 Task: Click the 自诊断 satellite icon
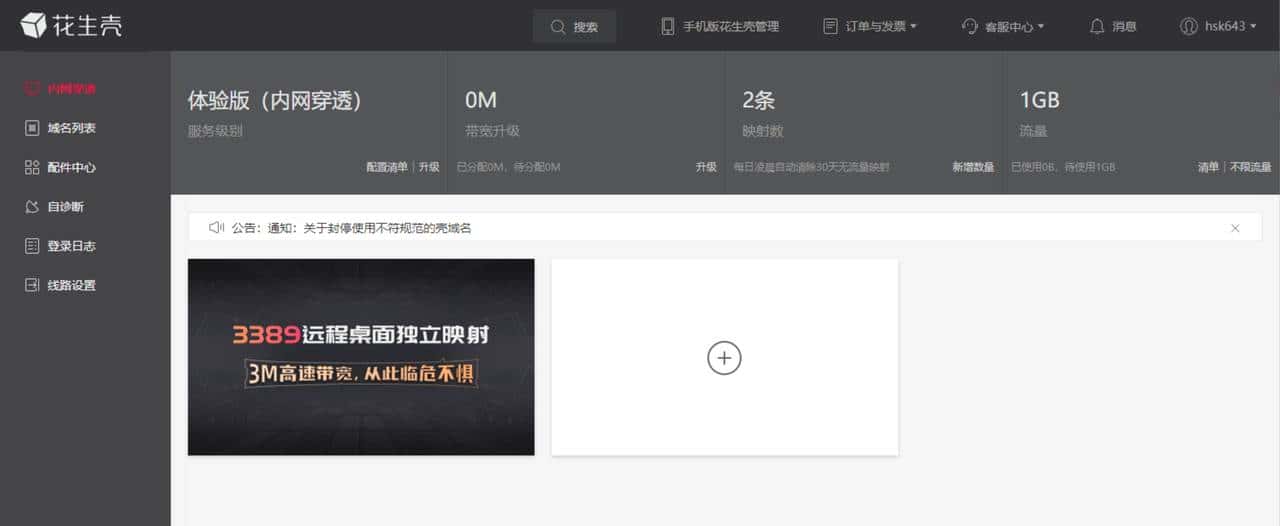tap(32, 207)
